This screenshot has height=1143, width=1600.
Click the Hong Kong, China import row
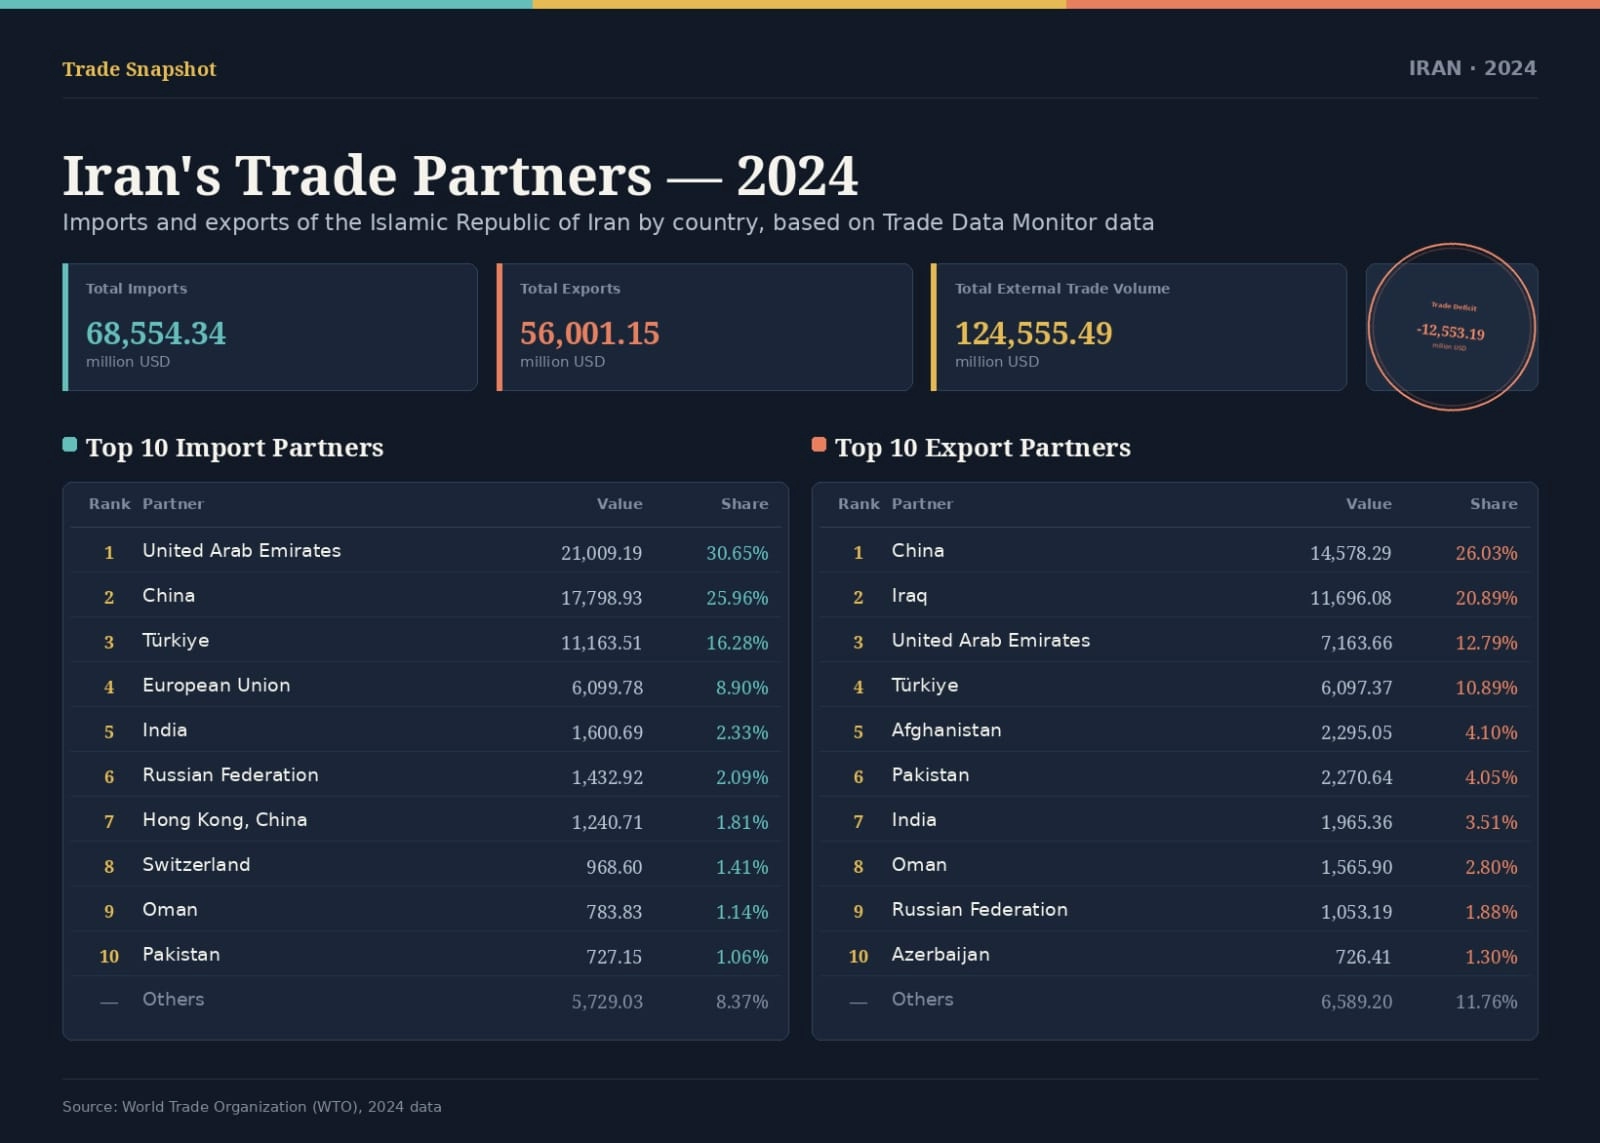(x=426, y=820)
